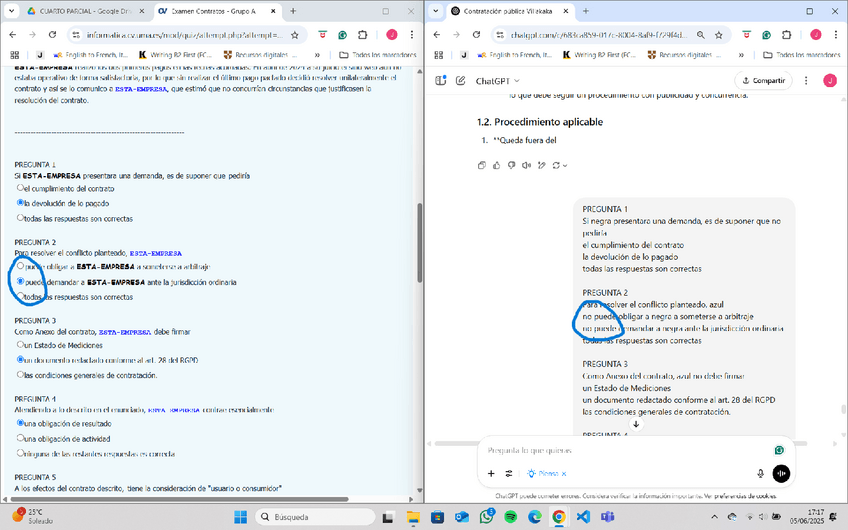
Task: Open the ChatGPT conversation options three-dot menu
Action: (x=806, y=81)
